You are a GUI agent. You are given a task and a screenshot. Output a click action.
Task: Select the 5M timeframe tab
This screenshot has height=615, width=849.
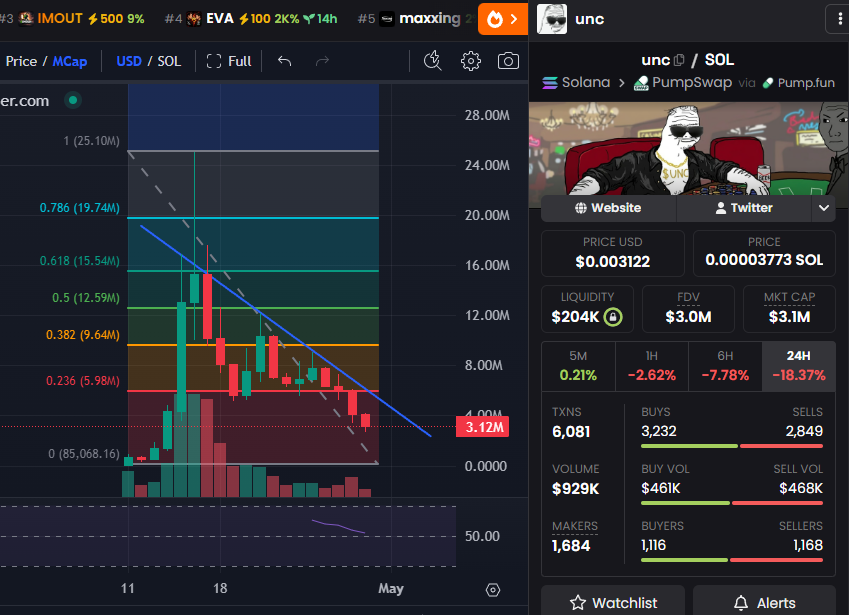(x=578, y=366)
